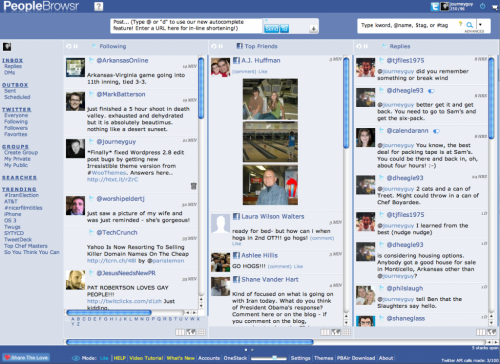Open HELP in the bottom bar
The width and height of the screenshot is (500, 364).
tap(119, 358)
